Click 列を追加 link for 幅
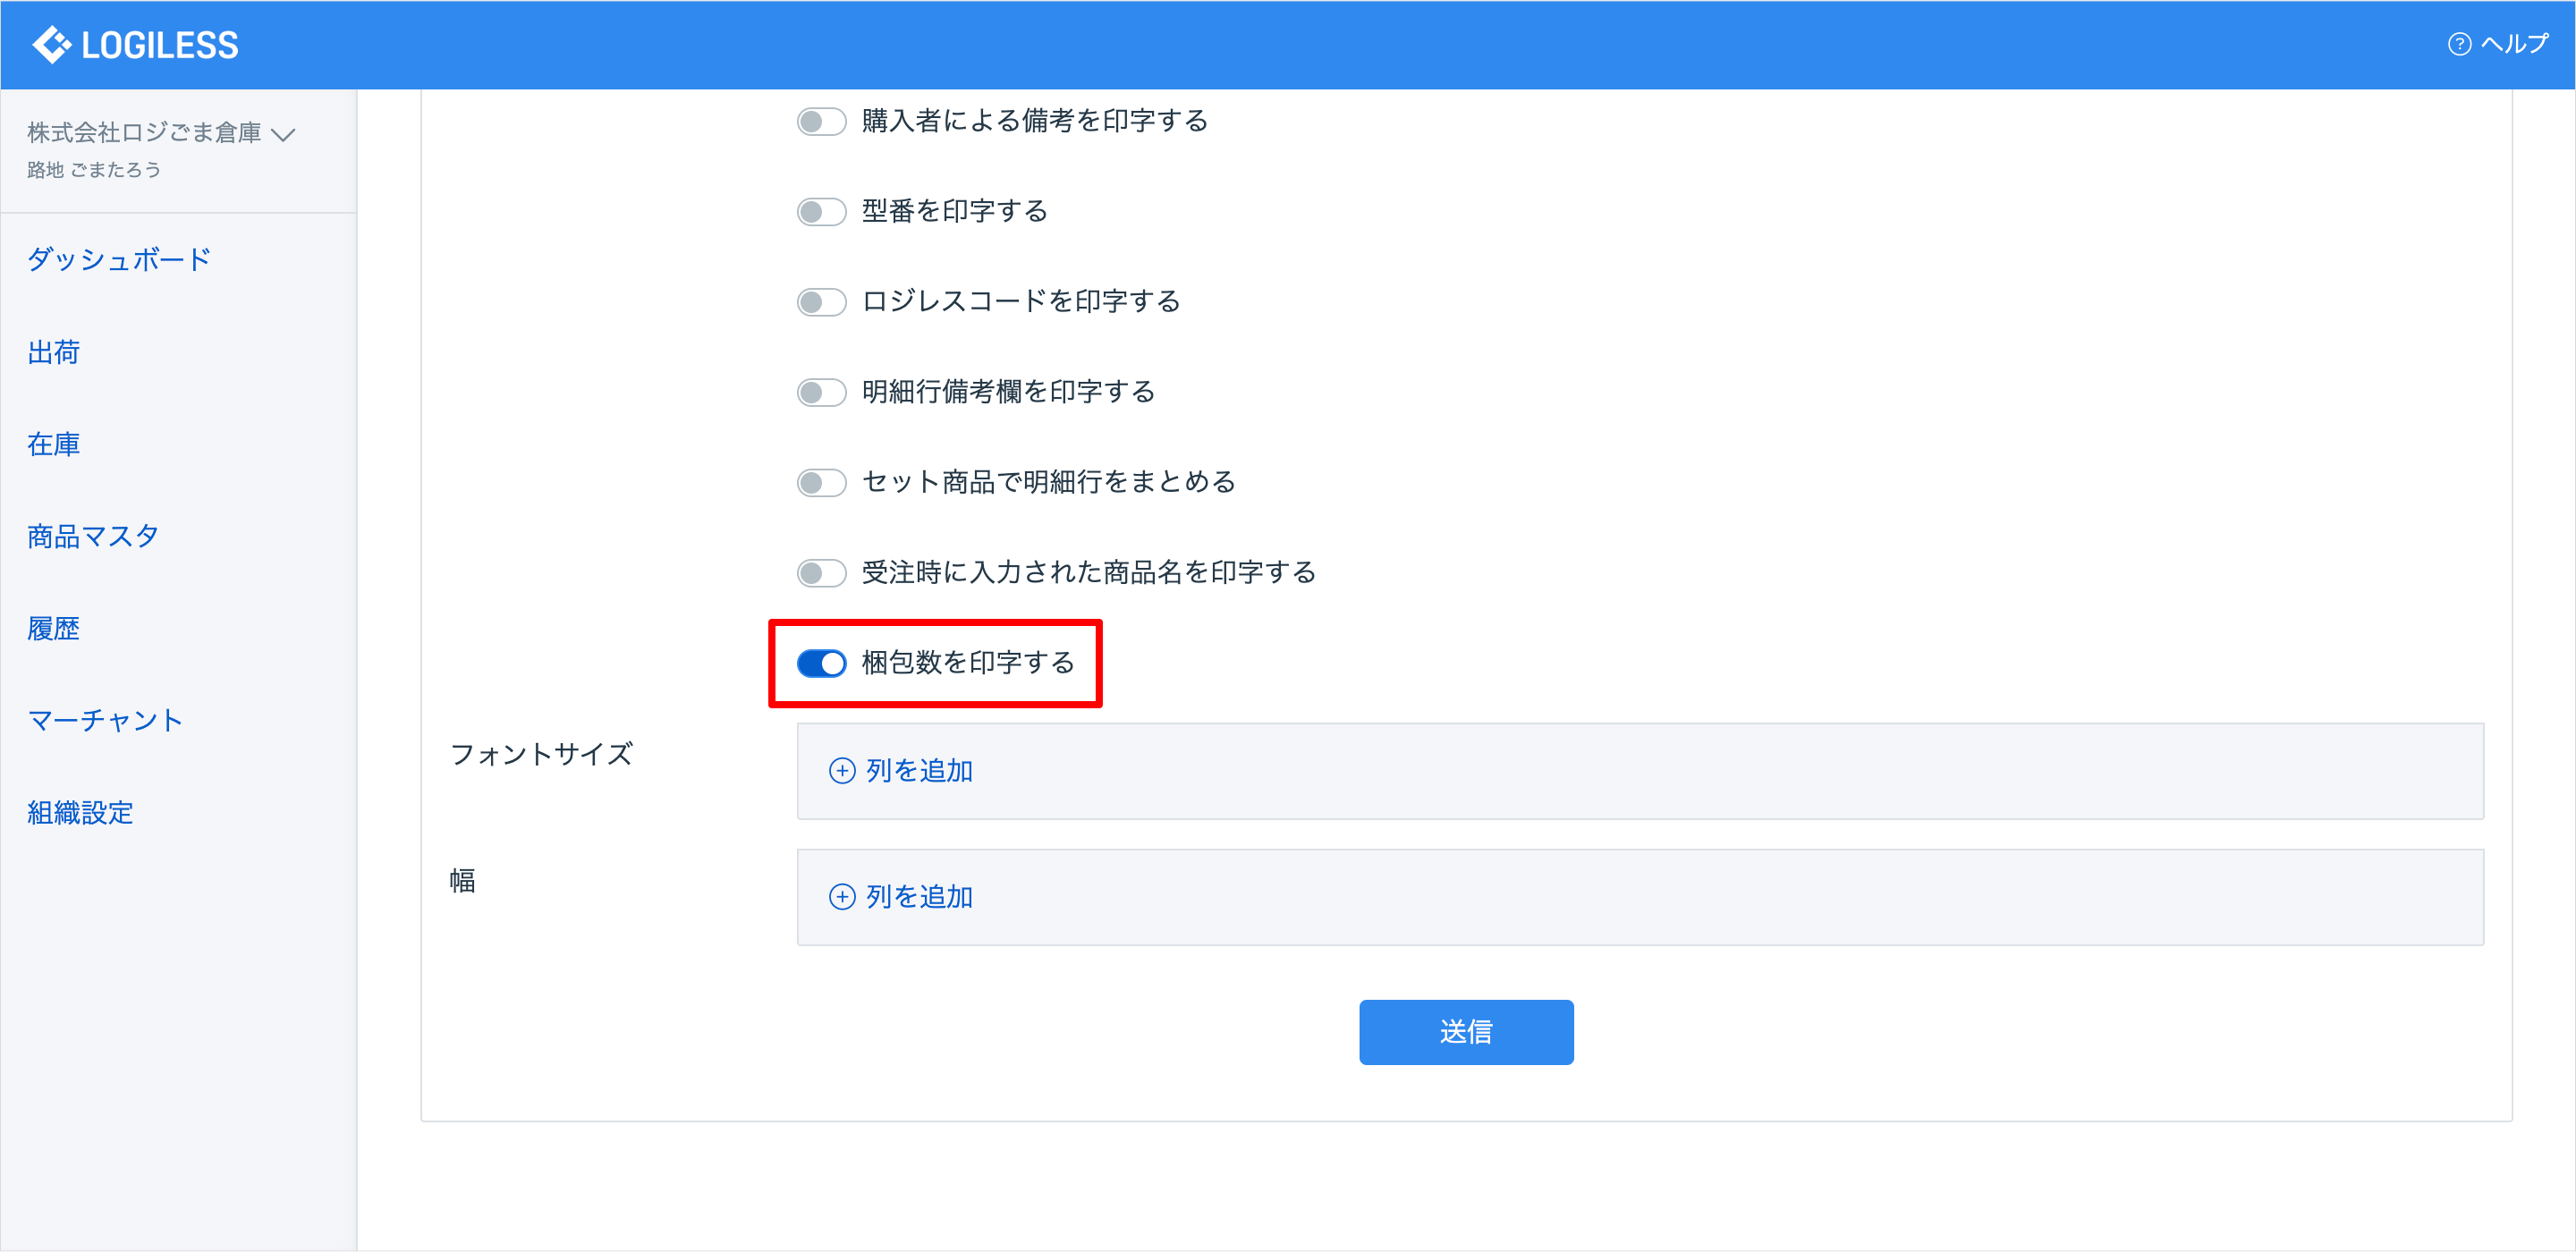The width and height of the screenshot is (2576, 1252). click(x=919, y=897)
